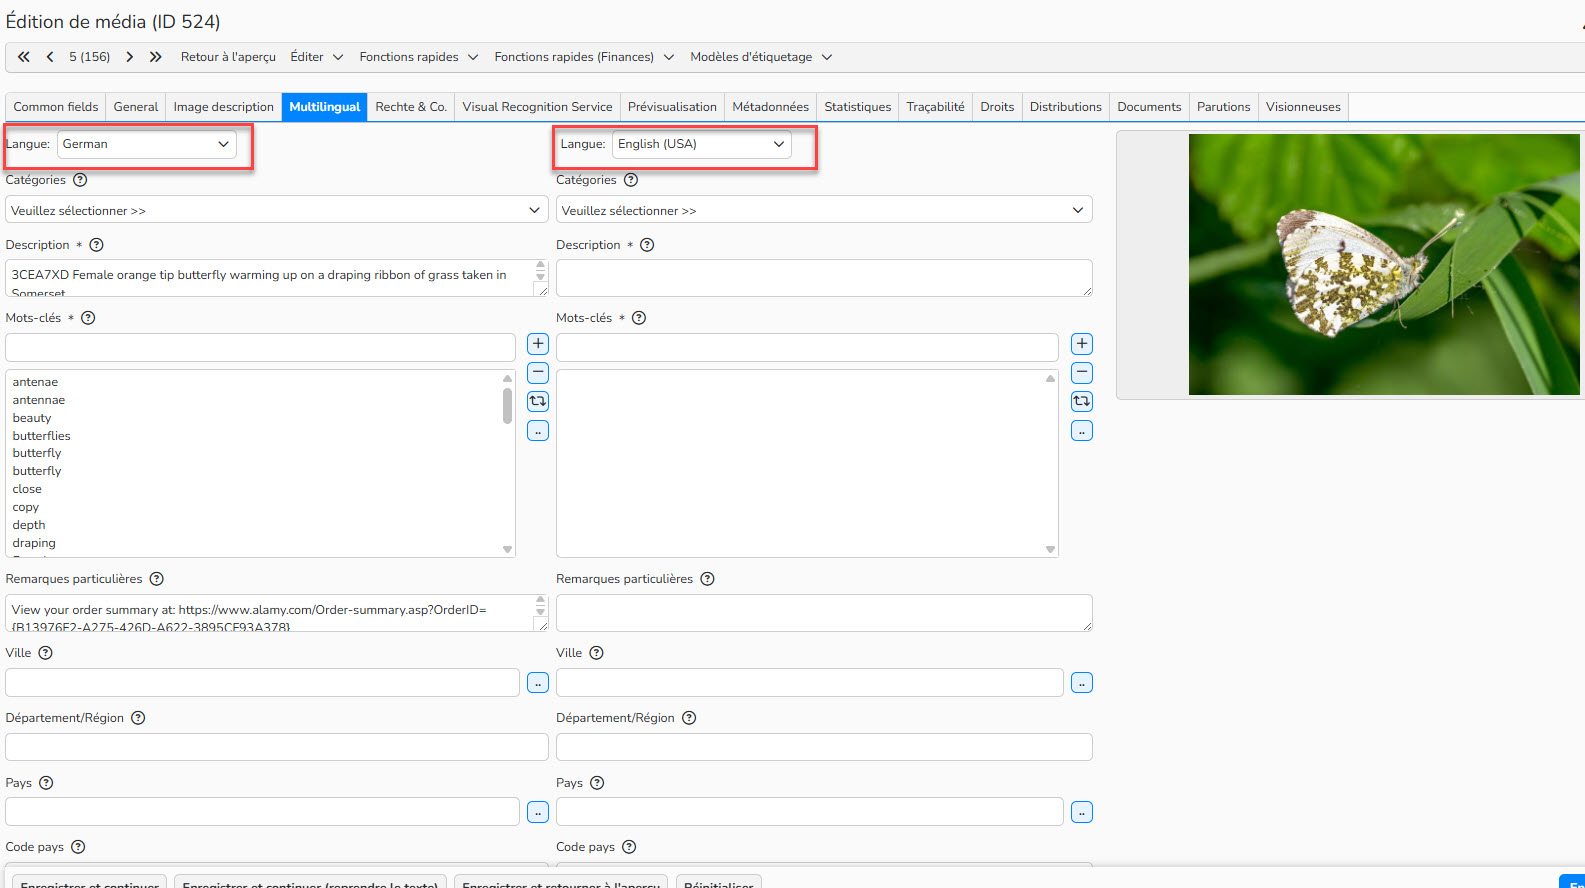Show help for German Mots-clés
1585x888 pixels.
pyautogui.click(x=88, y=318)
